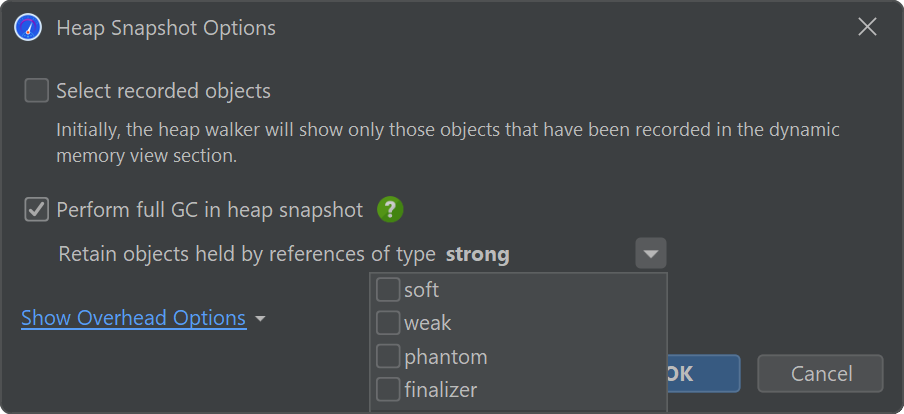Click the finalizer label in the list
The image size is (904, 414).
440,390
